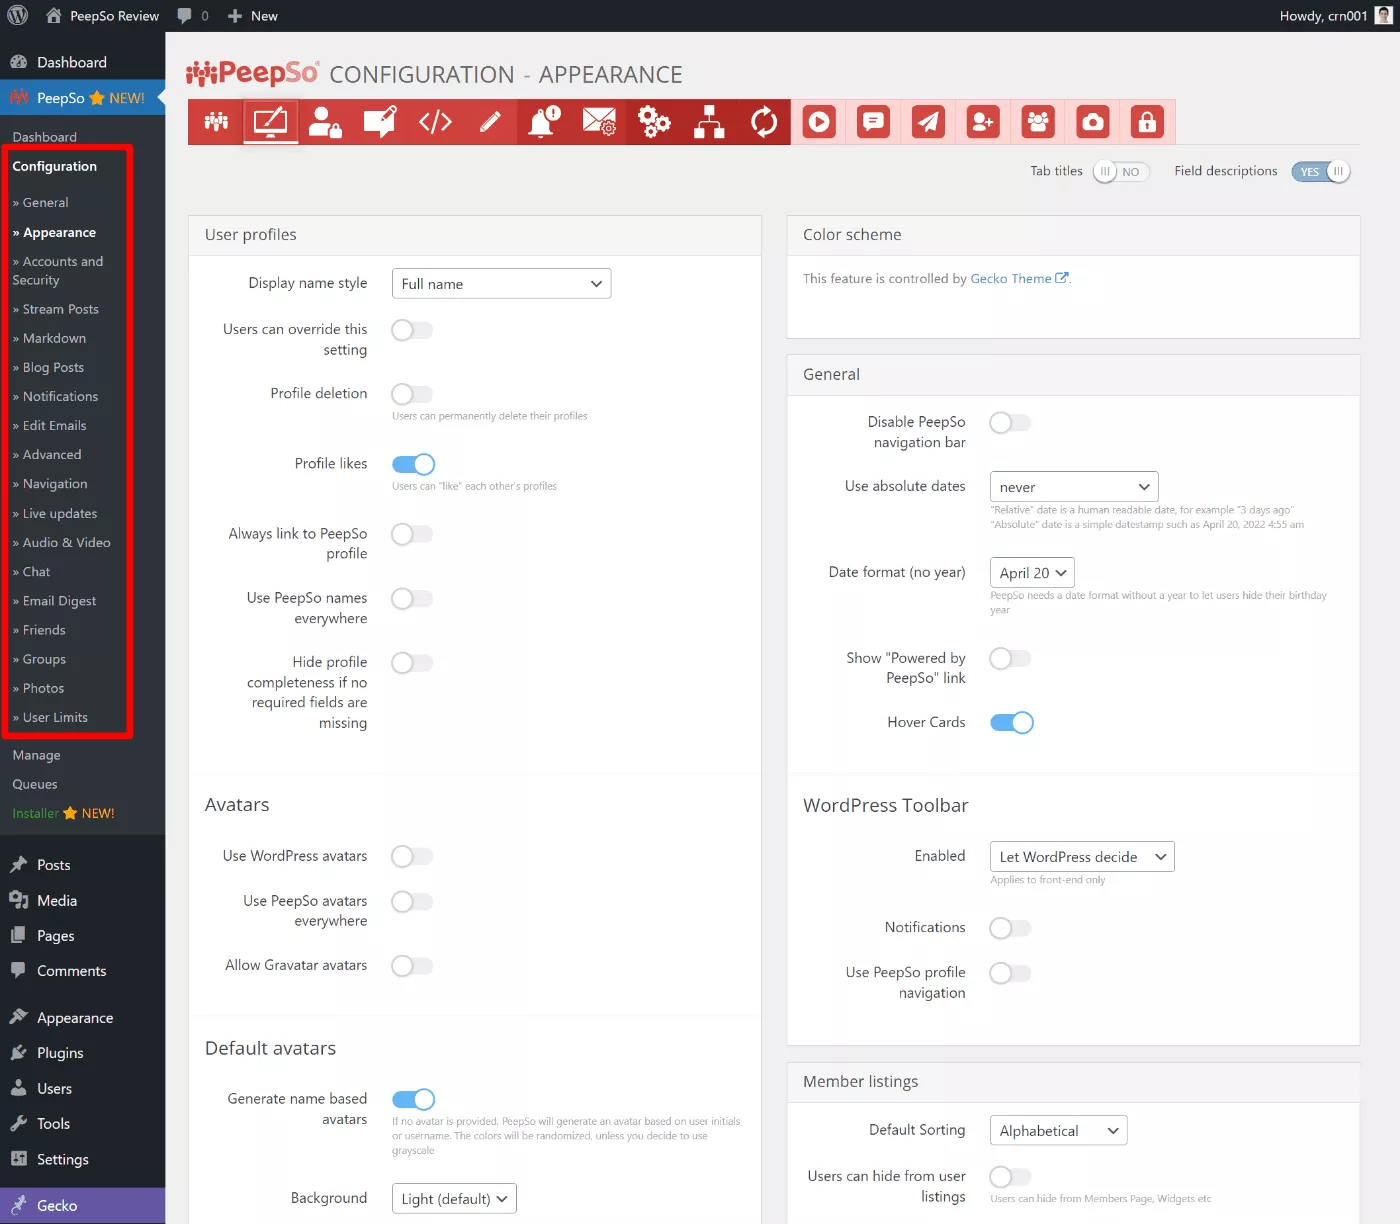Open the Groups people toolbar icon
This screenshot has height=1224, width=1400.
(1038, 122)
